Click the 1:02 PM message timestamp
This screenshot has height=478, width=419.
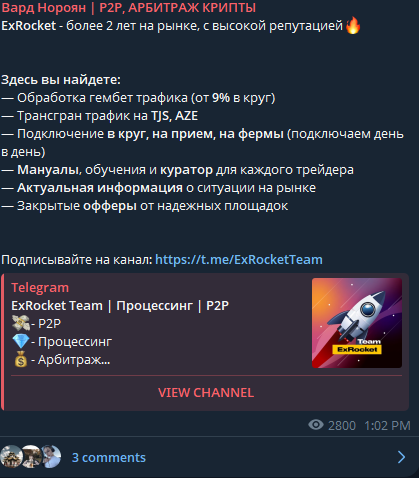pos(387,426)
